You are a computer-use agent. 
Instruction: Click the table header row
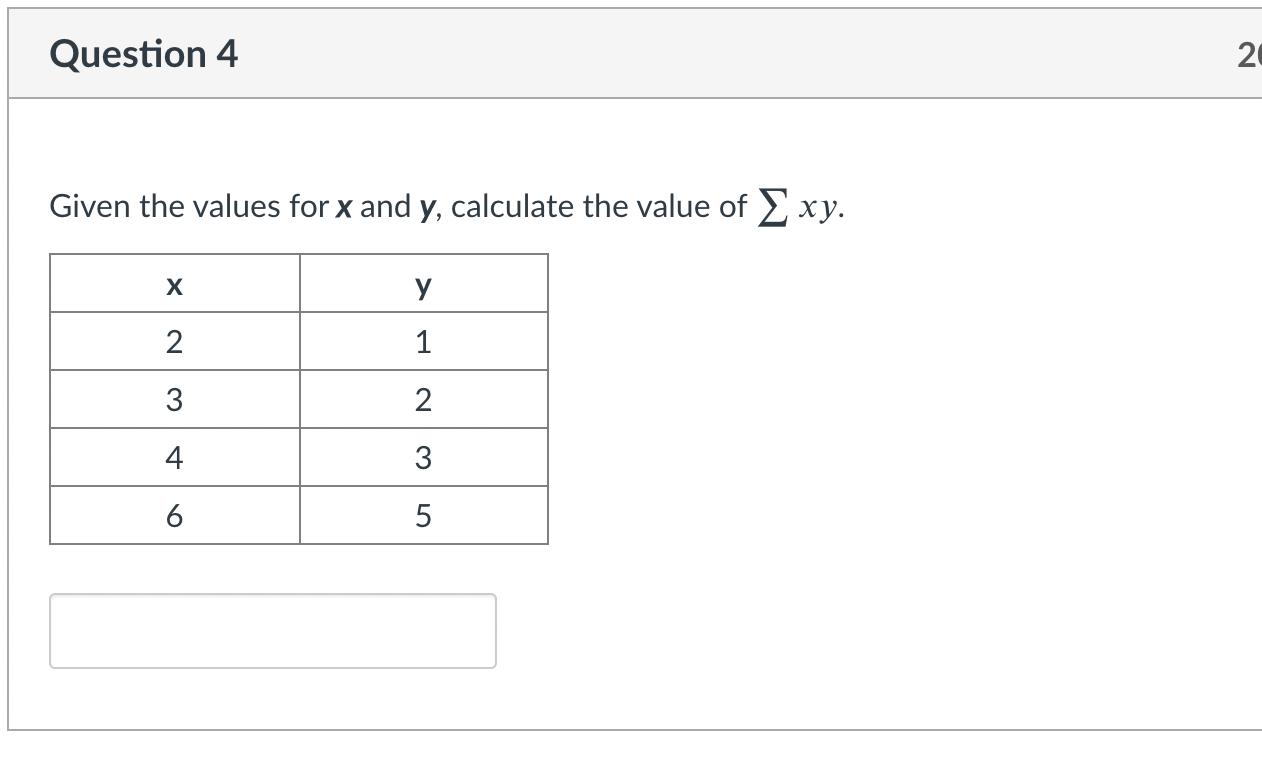pyautogui.click(x=300, y=285)
